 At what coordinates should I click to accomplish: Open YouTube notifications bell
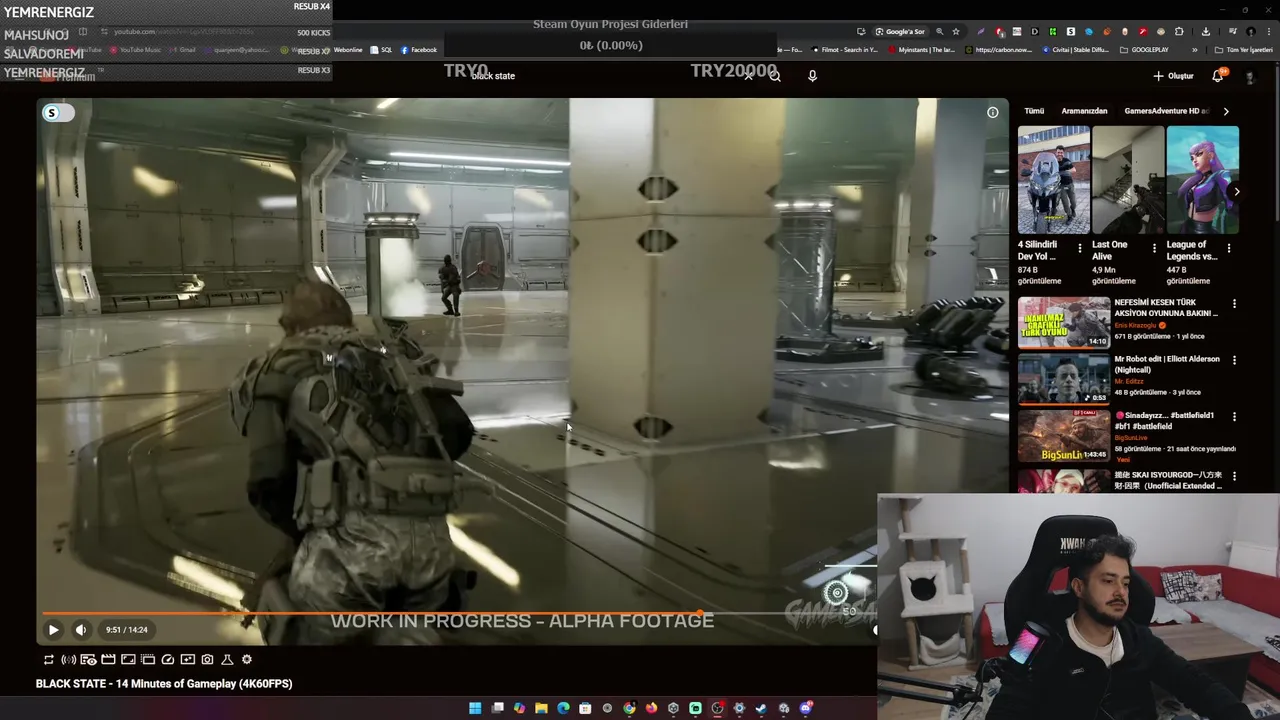(1218, 76)
